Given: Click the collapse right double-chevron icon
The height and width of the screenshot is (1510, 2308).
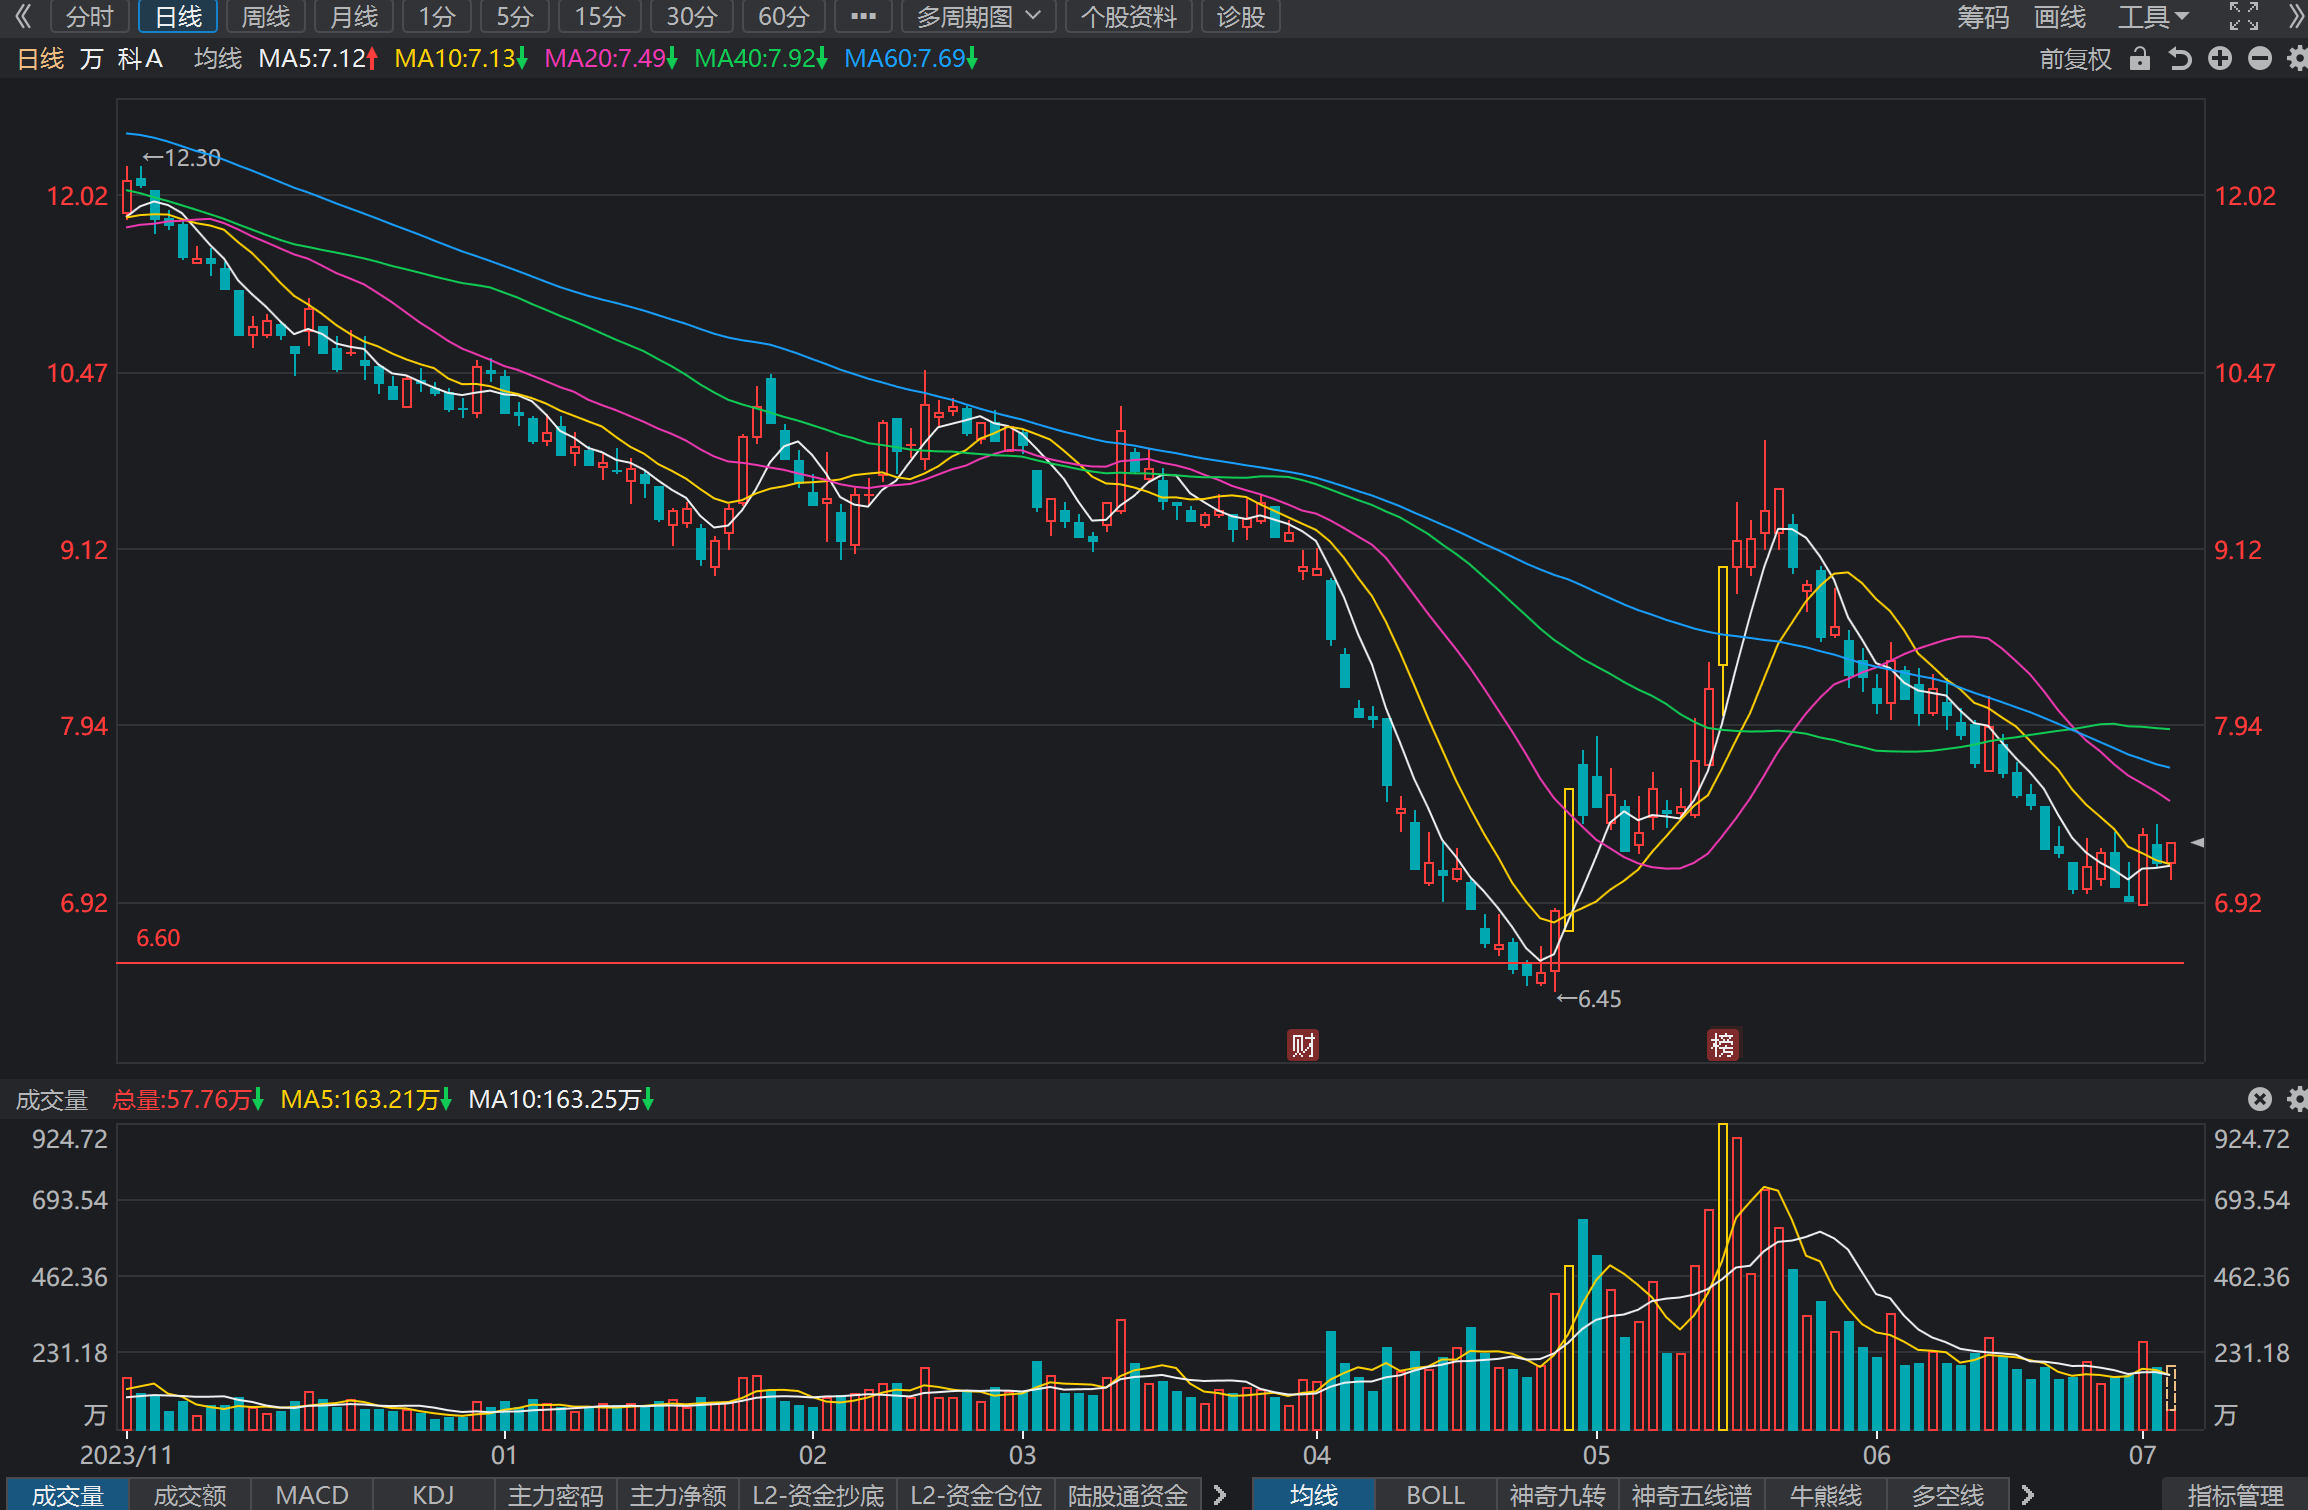Looking at the screenshot, I should (2296, 16).
